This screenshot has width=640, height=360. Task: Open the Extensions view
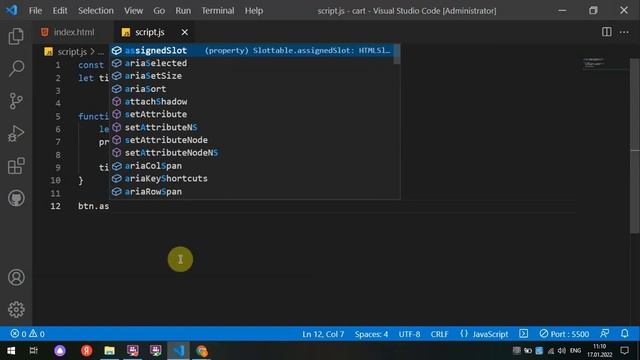tap(16, 166)
